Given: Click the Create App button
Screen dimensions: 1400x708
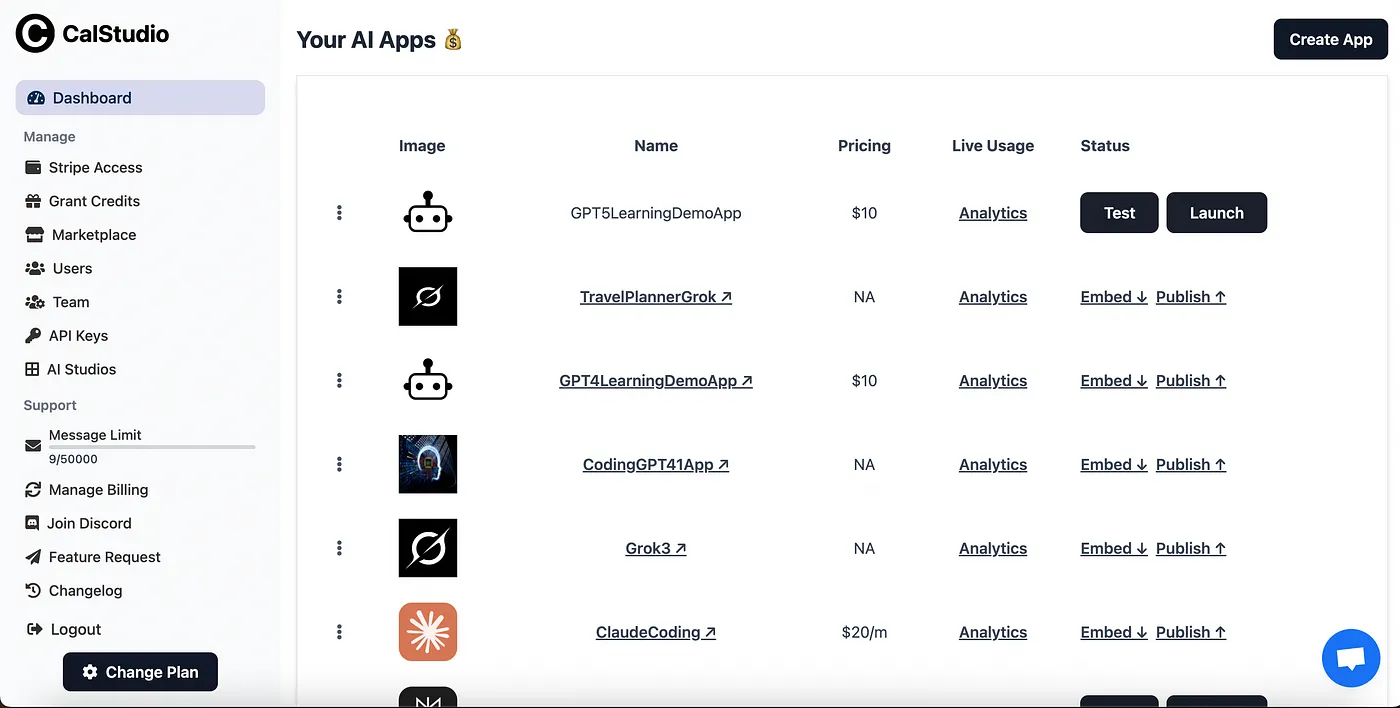Looking at the screenshot, I should click(x=1330, y=39).
